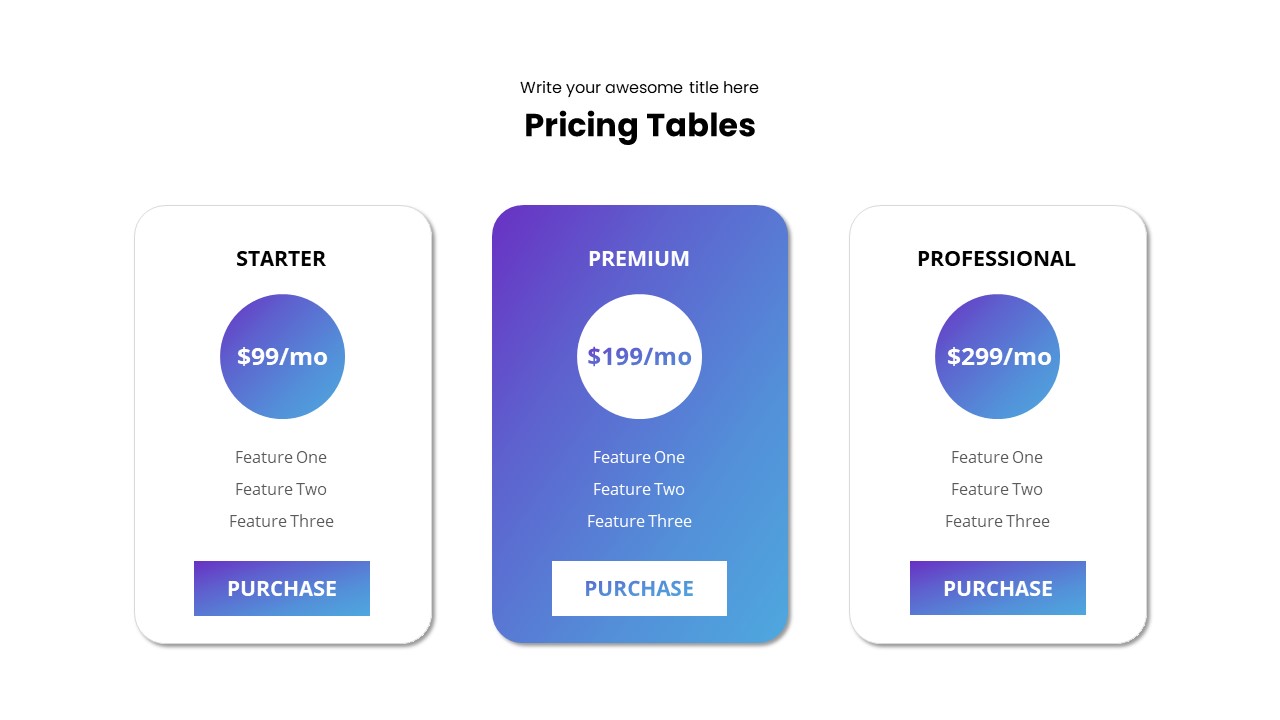Viewport: 1280px width, 720px height.
Task: Select Feature Two in the Professional card
Action: click(997, 489)
